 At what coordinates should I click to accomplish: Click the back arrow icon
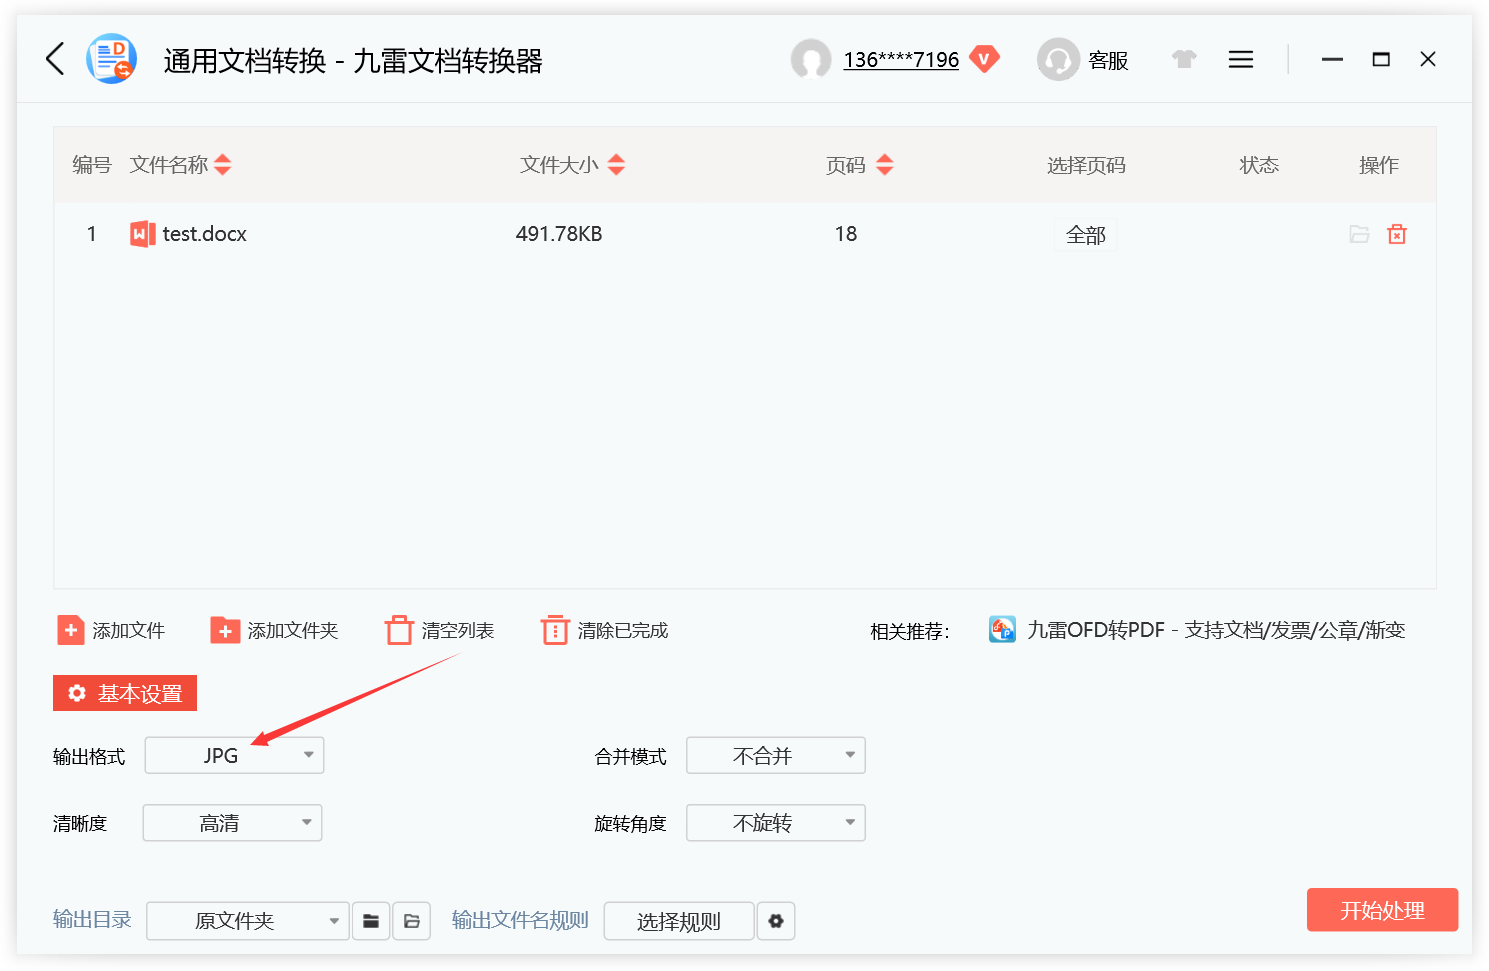(x=55, y=59)
